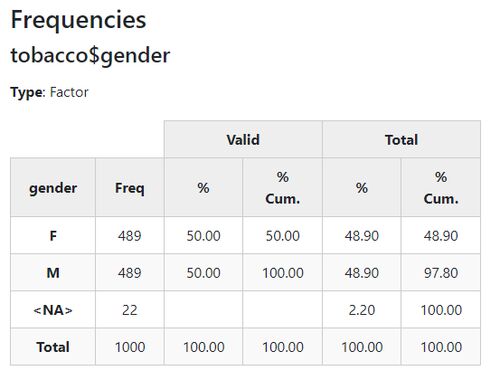Select the F row 48.90 Total % cell
This screenshot has width=500, height=380.
tap(362, 236)
